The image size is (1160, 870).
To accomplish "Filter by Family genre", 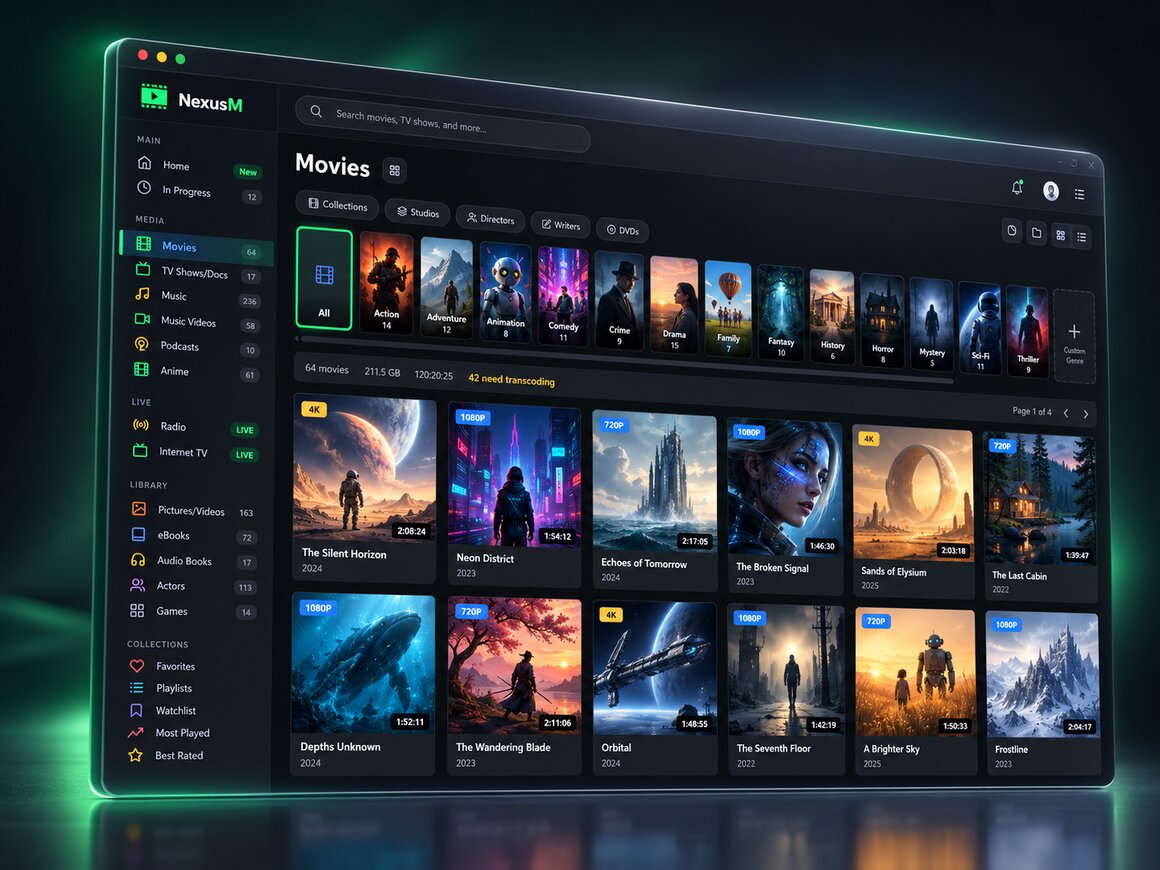I will 728,309.
